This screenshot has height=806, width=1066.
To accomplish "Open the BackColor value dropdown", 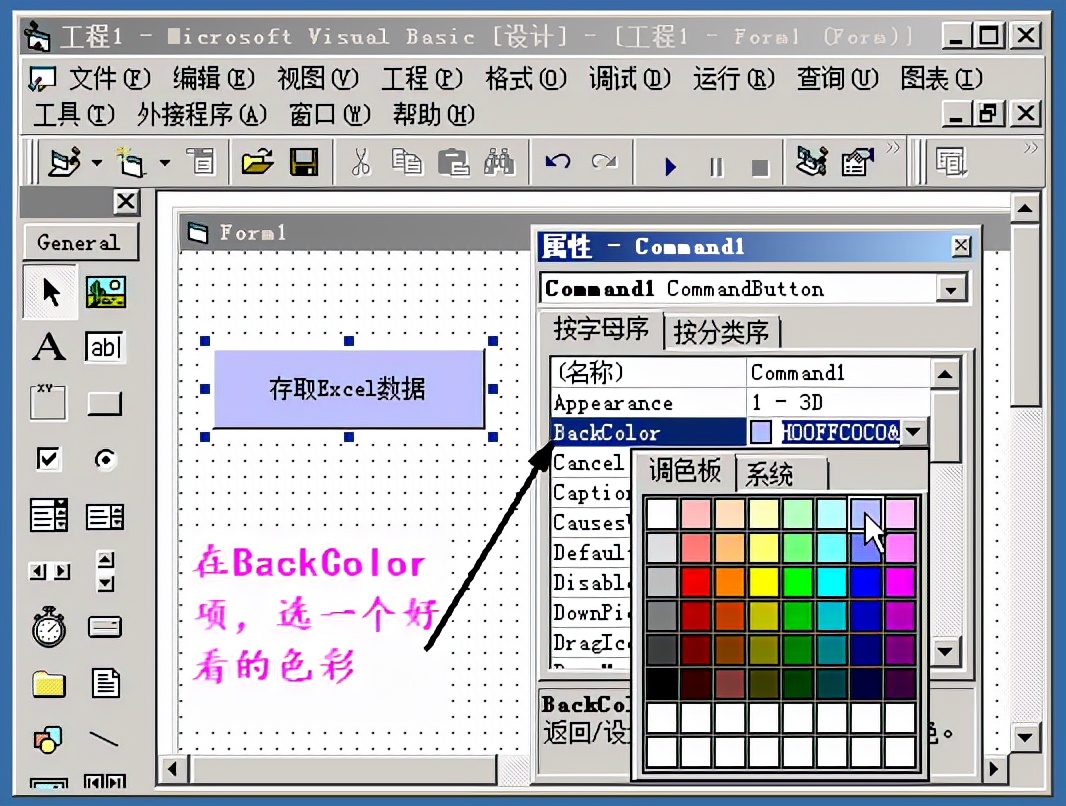I will pos(915,432).
